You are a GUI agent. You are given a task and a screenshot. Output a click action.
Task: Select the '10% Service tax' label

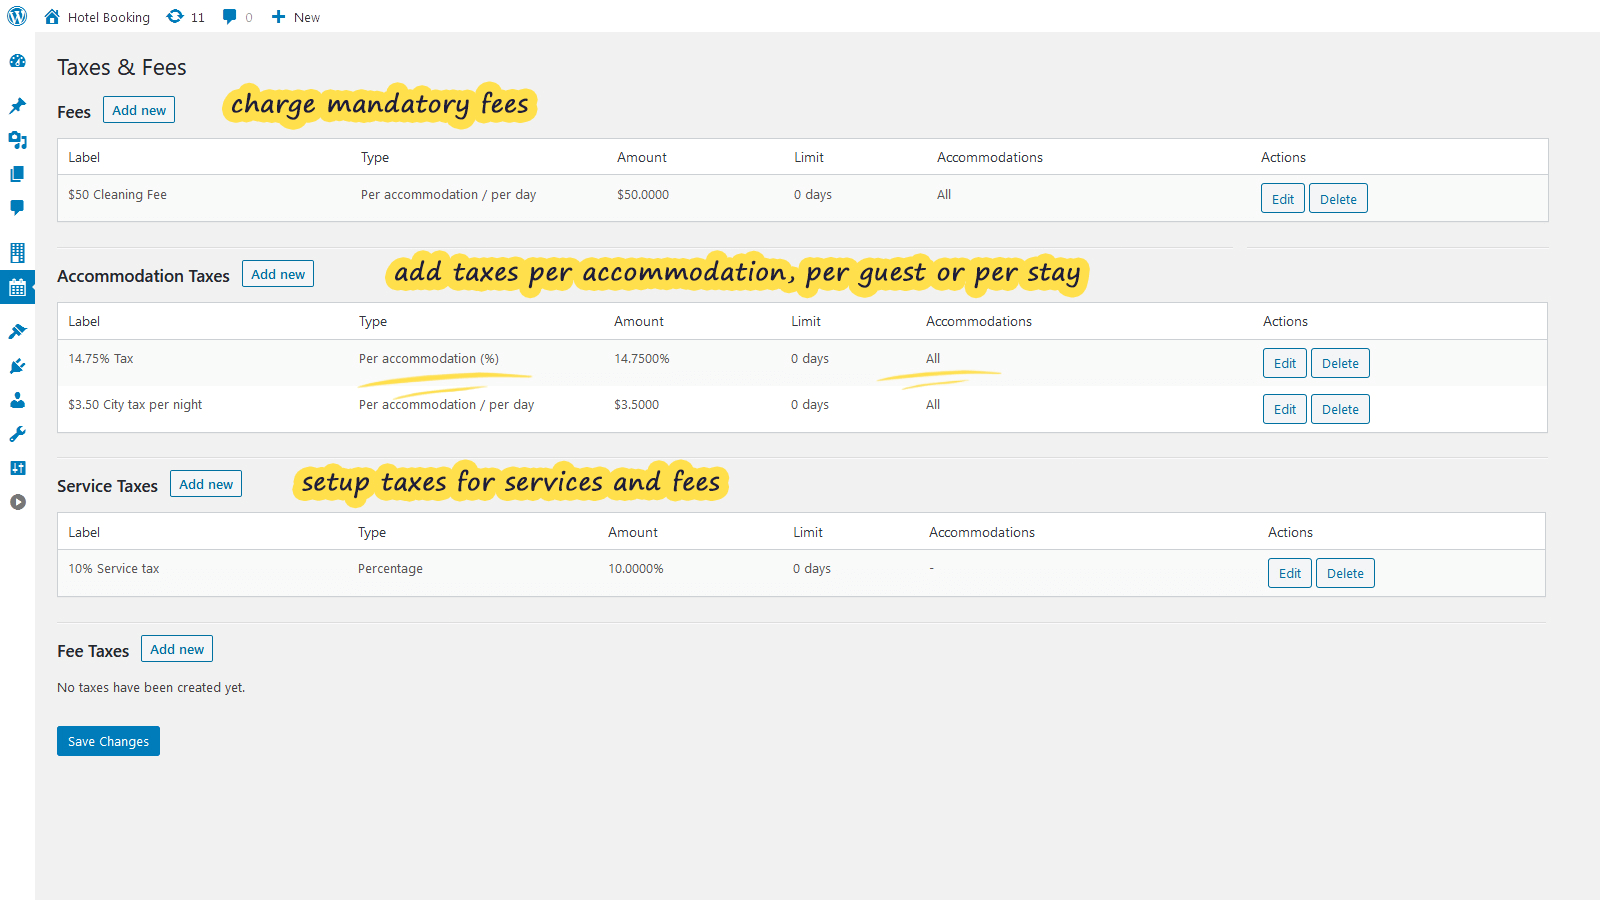(x=114, y=569)
